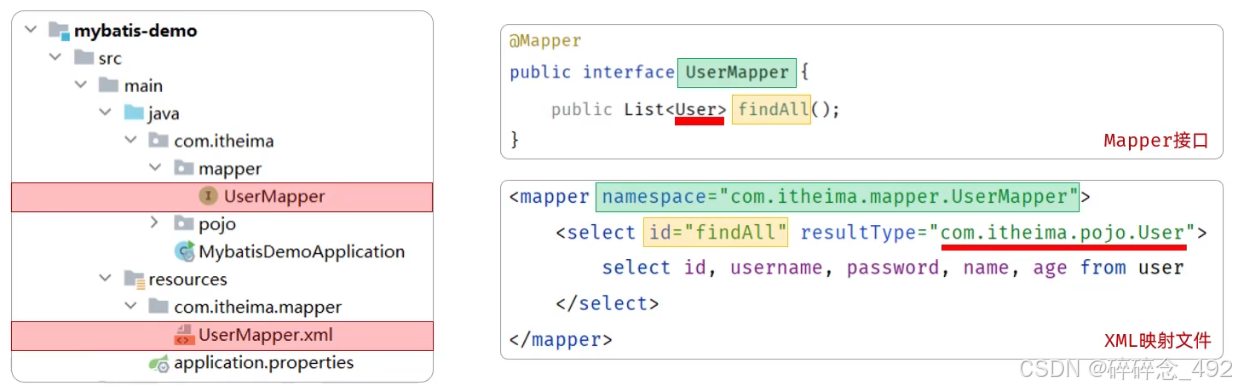Click the com.itheima.mapper folder label
Screen dimensions: 1236x388
258,307
